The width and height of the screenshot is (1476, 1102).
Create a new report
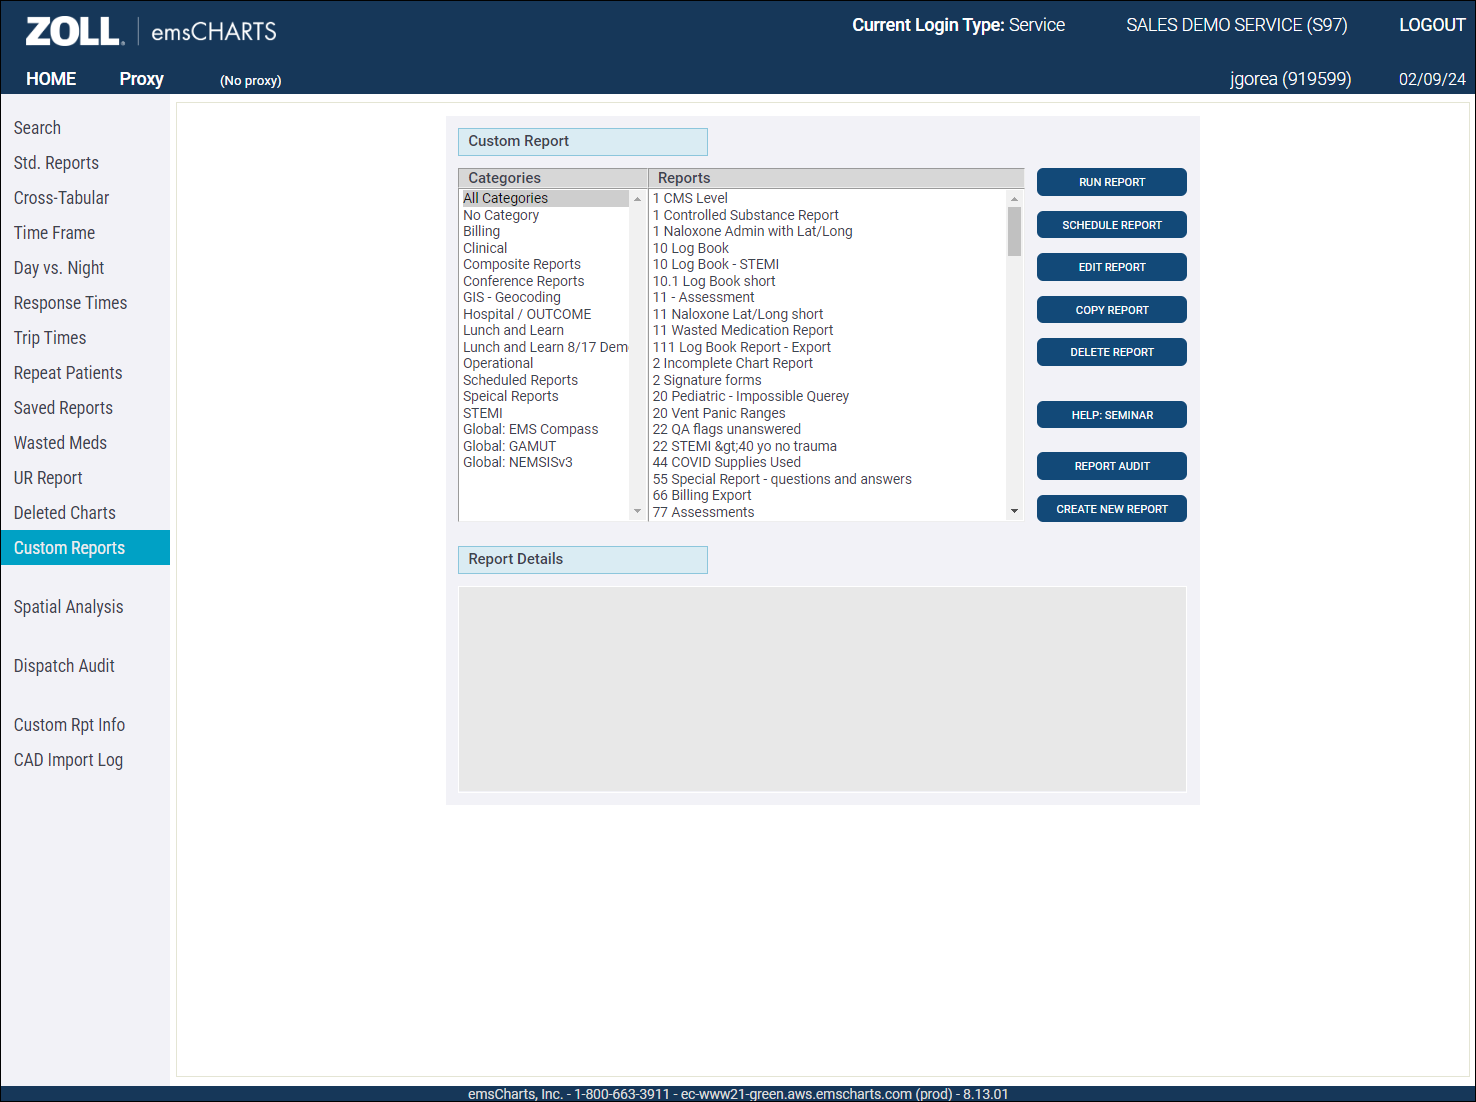click(x=1111, y=509)
